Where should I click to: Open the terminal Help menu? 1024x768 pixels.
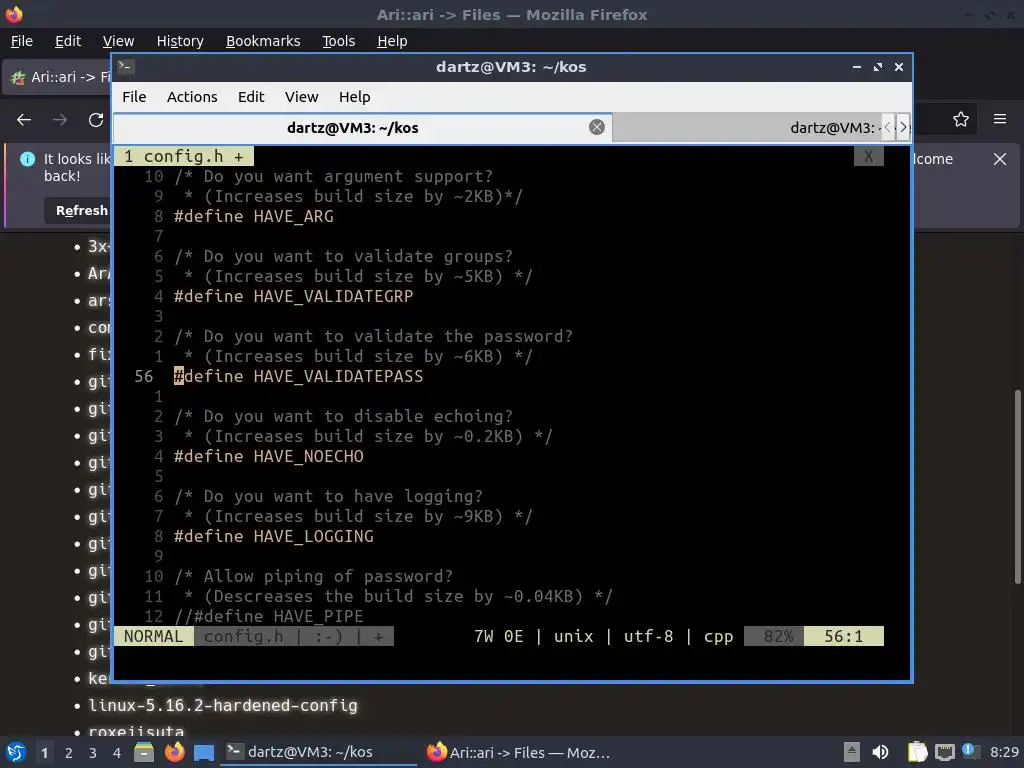click(355, 97)
